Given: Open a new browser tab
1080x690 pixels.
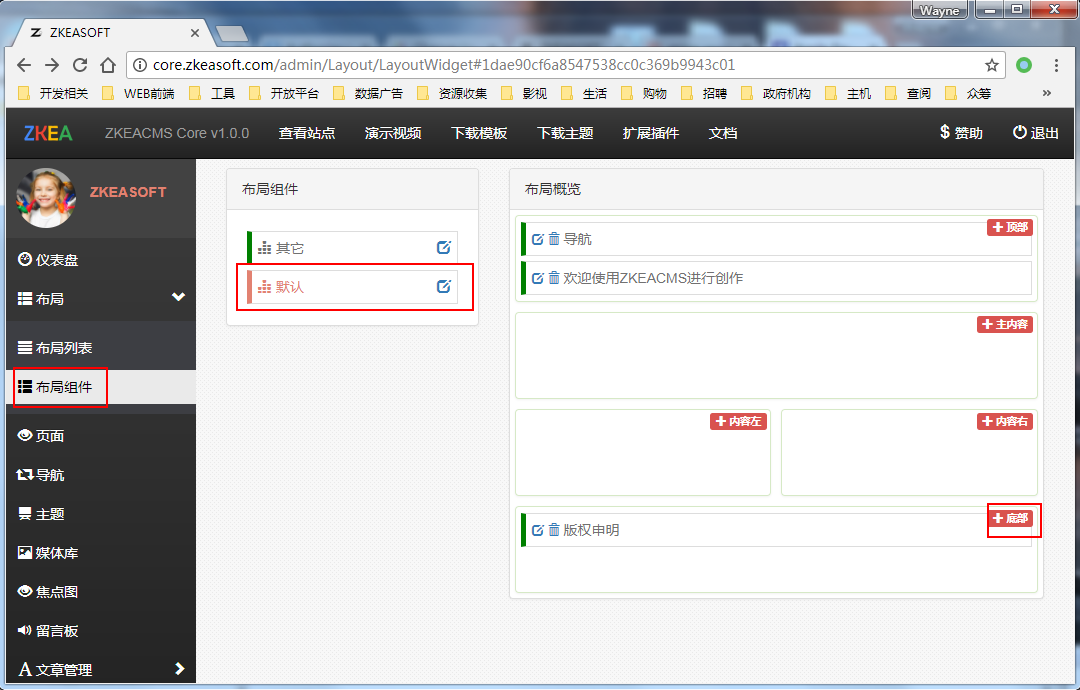Looking at the screenshot, I should tap(231, 33).
